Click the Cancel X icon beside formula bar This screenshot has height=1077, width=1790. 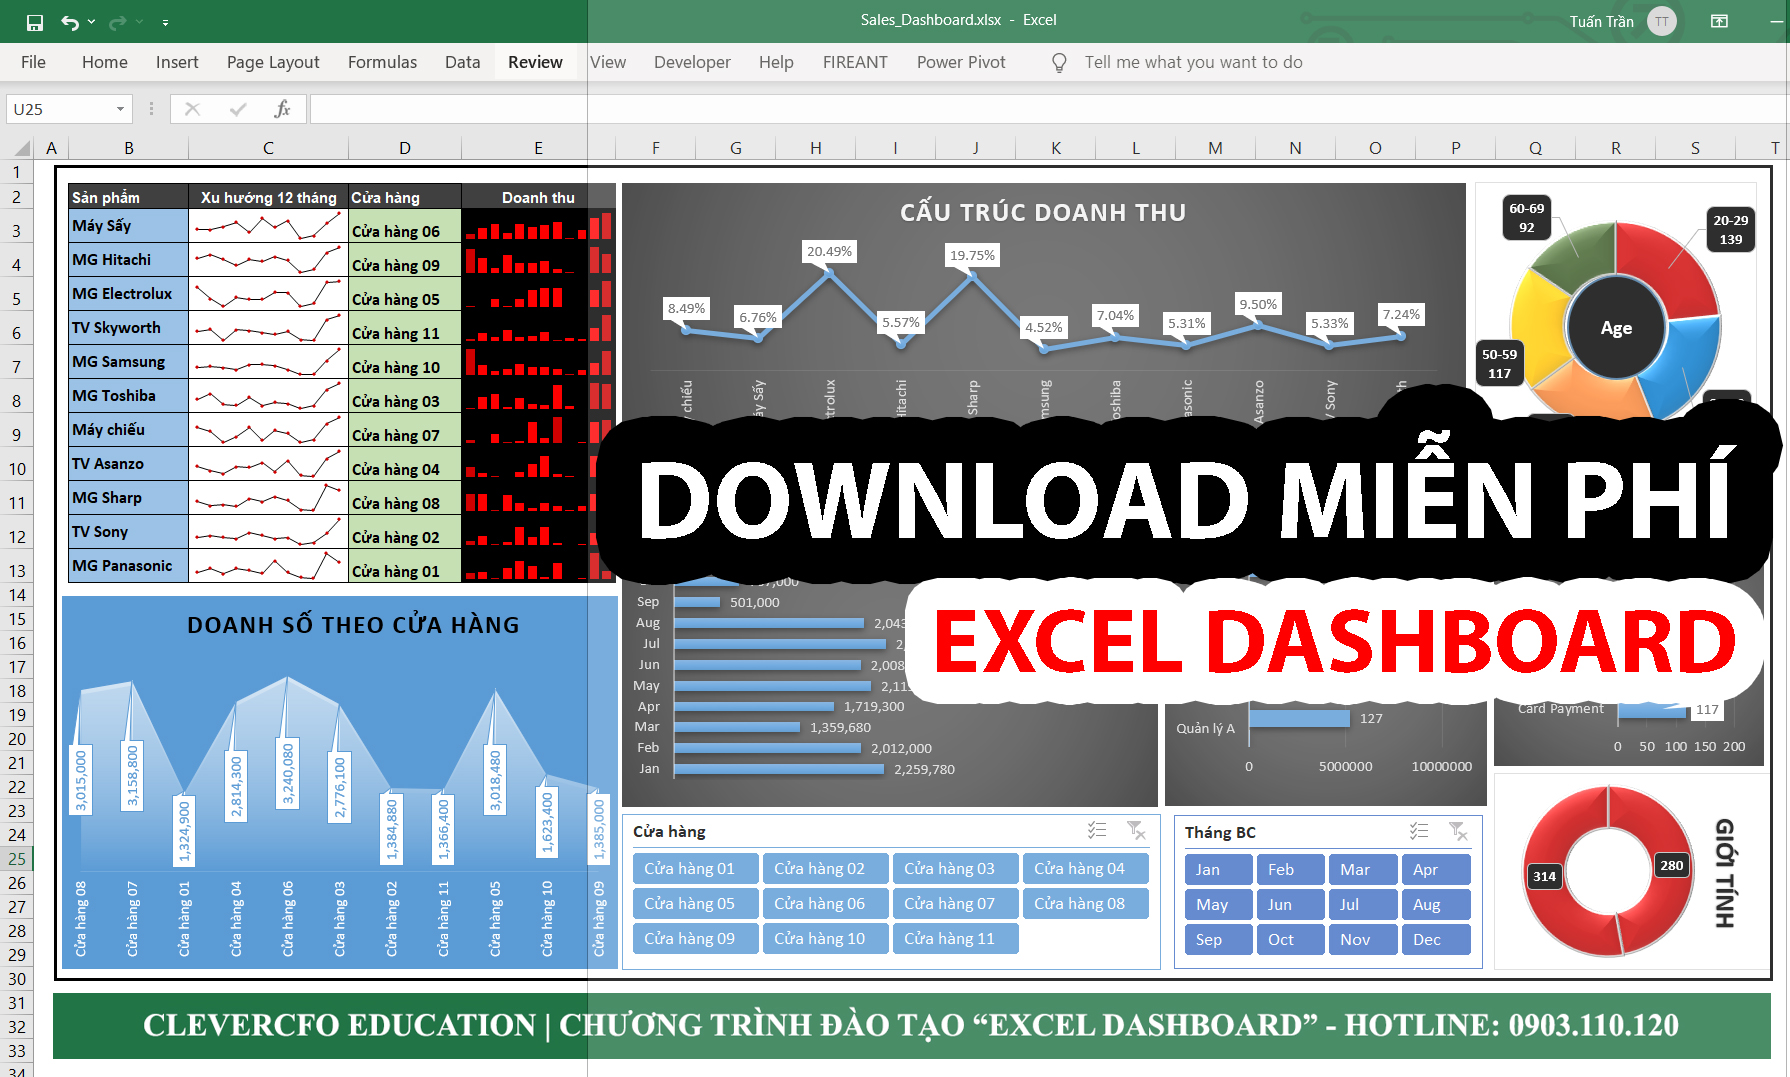coord(193,109)
